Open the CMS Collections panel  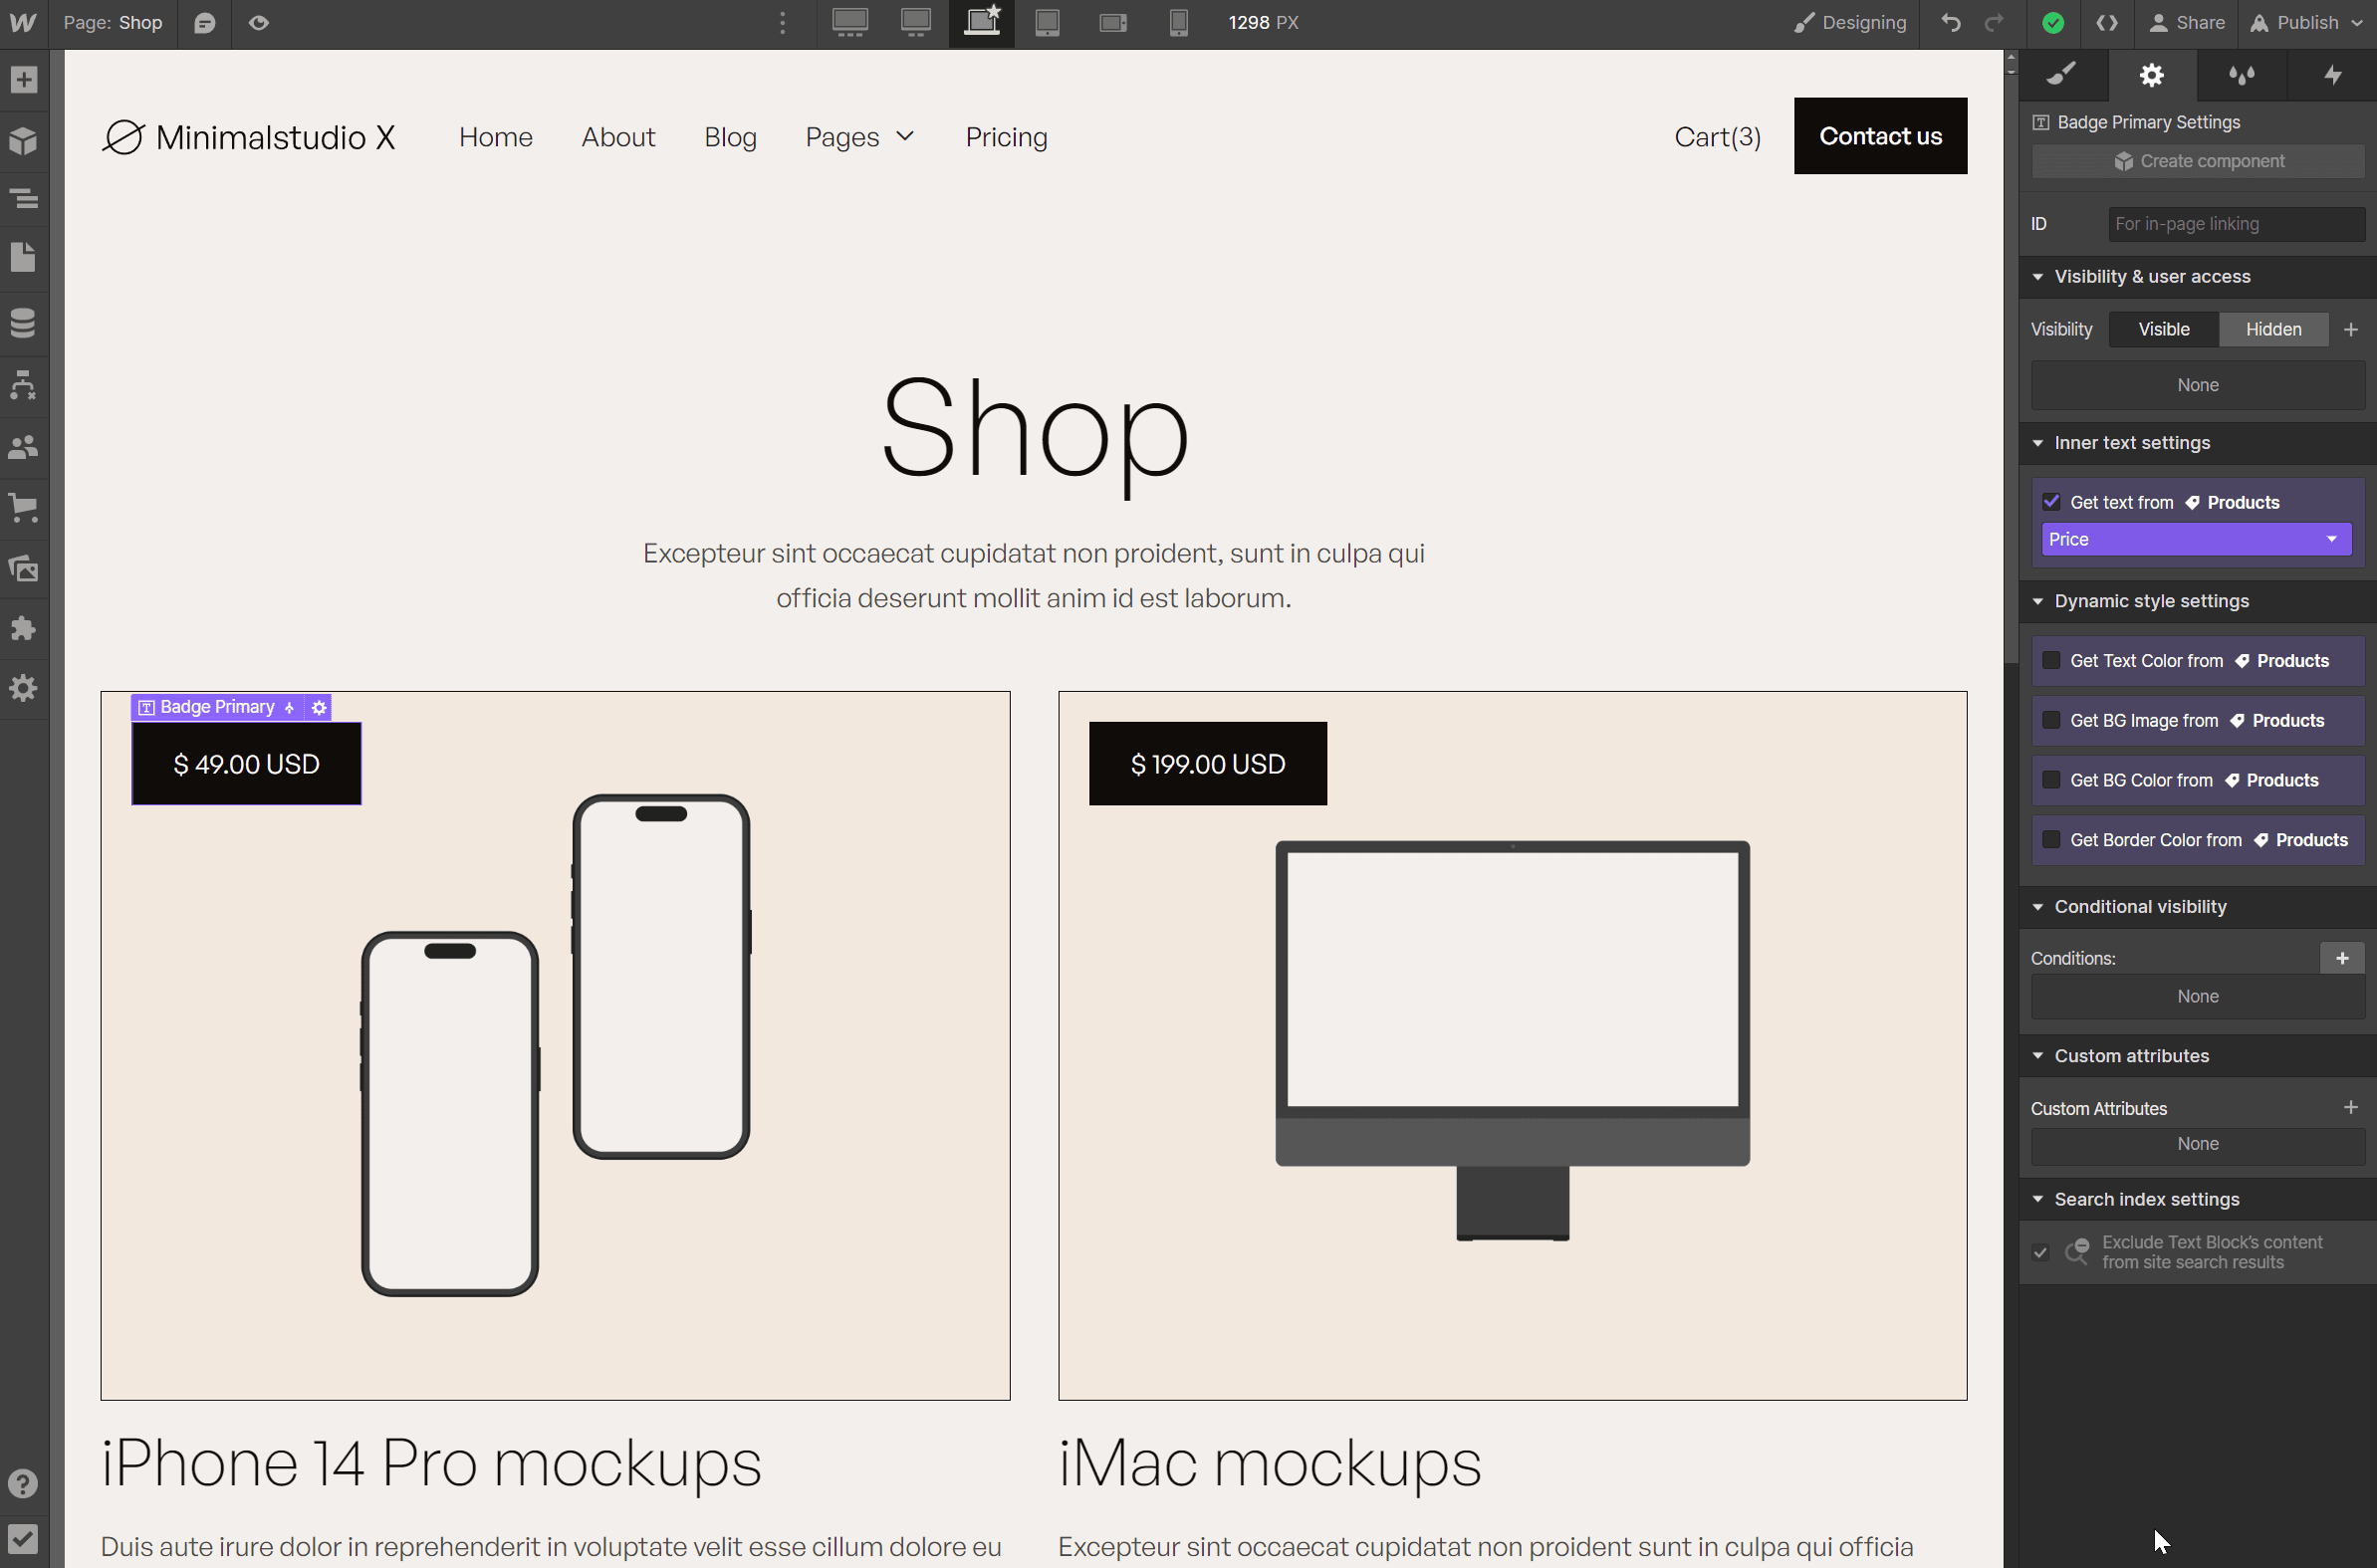[x=24, y=323]
